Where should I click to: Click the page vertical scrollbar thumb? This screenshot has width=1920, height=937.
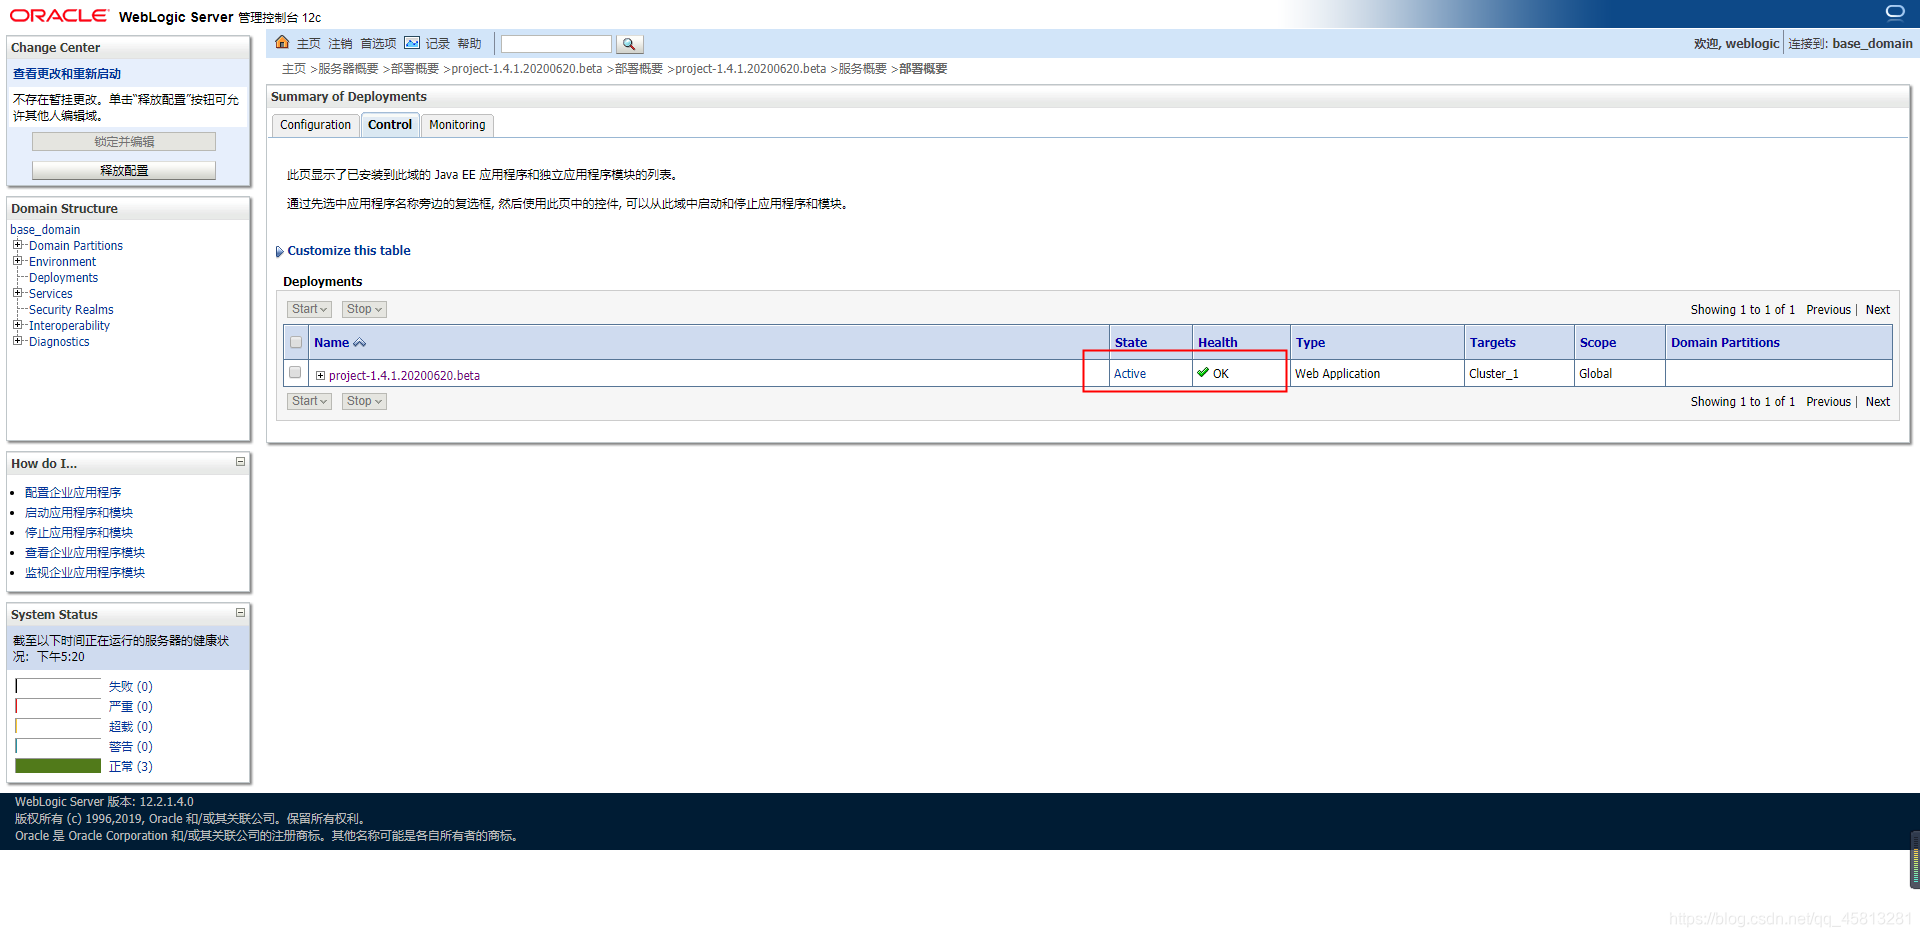[x=1914, y=860]
